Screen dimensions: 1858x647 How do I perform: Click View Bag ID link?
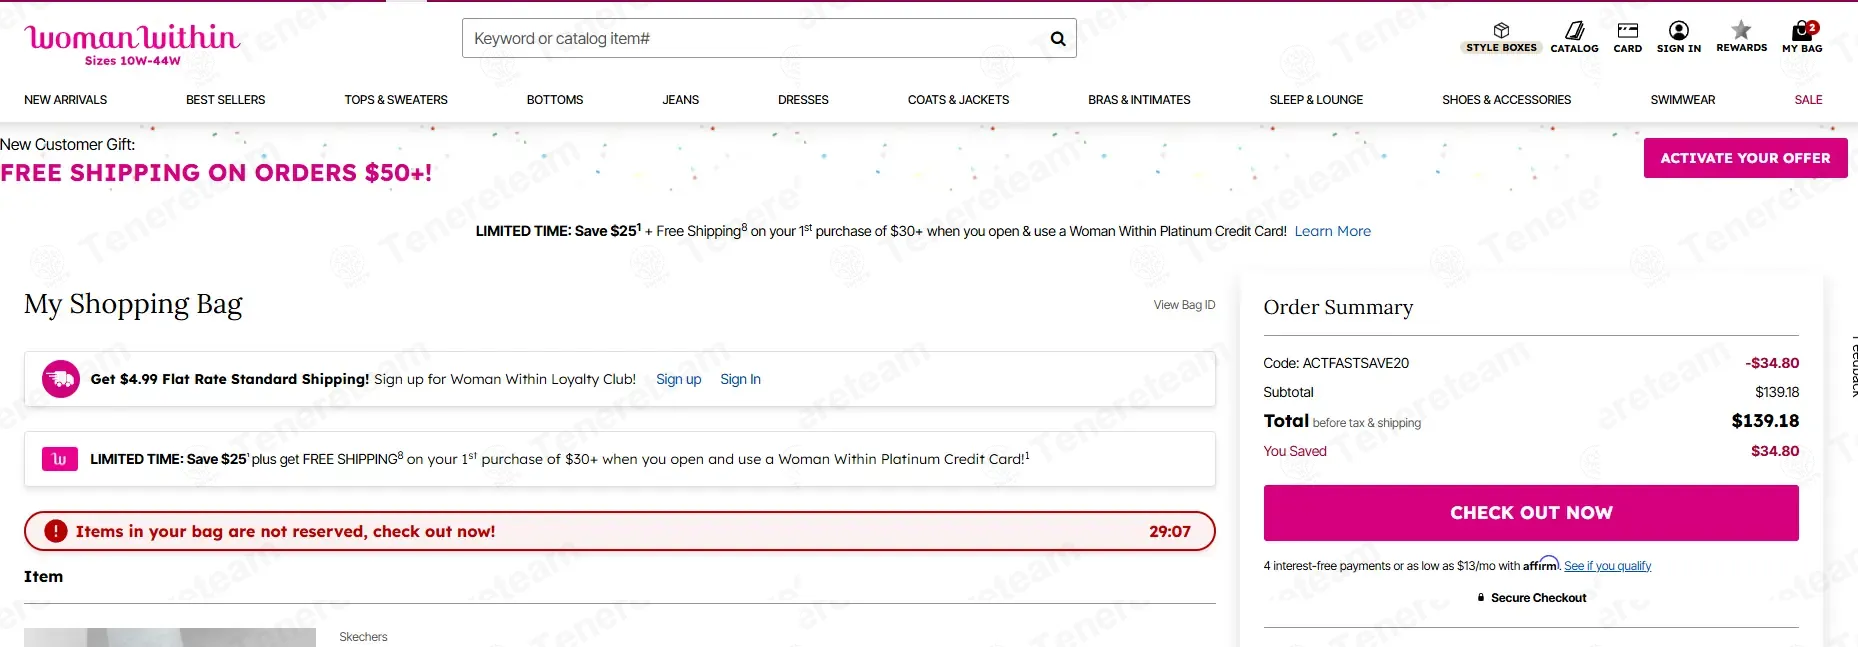tap(1184, 305)
